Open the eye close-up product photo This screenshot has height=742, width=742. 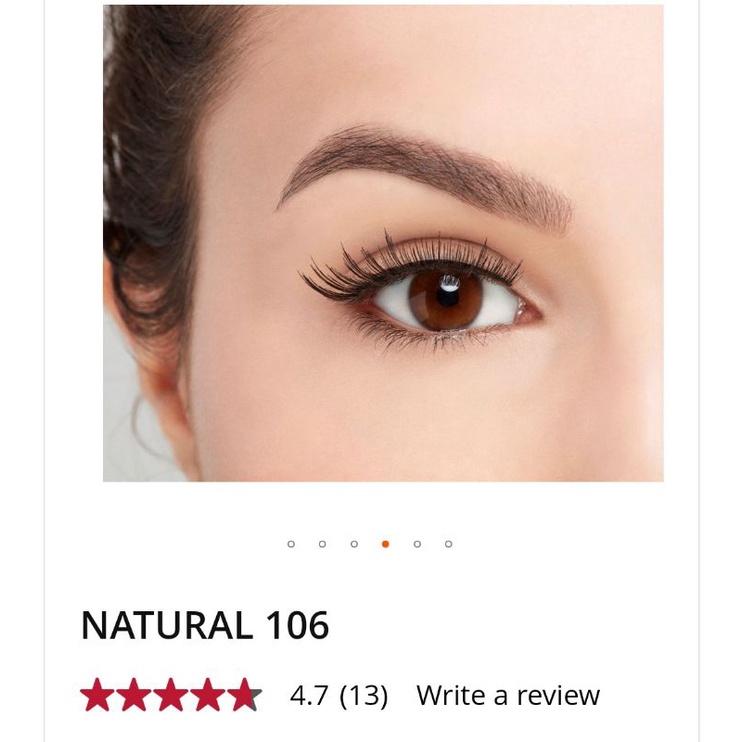(x=383, y=243)
